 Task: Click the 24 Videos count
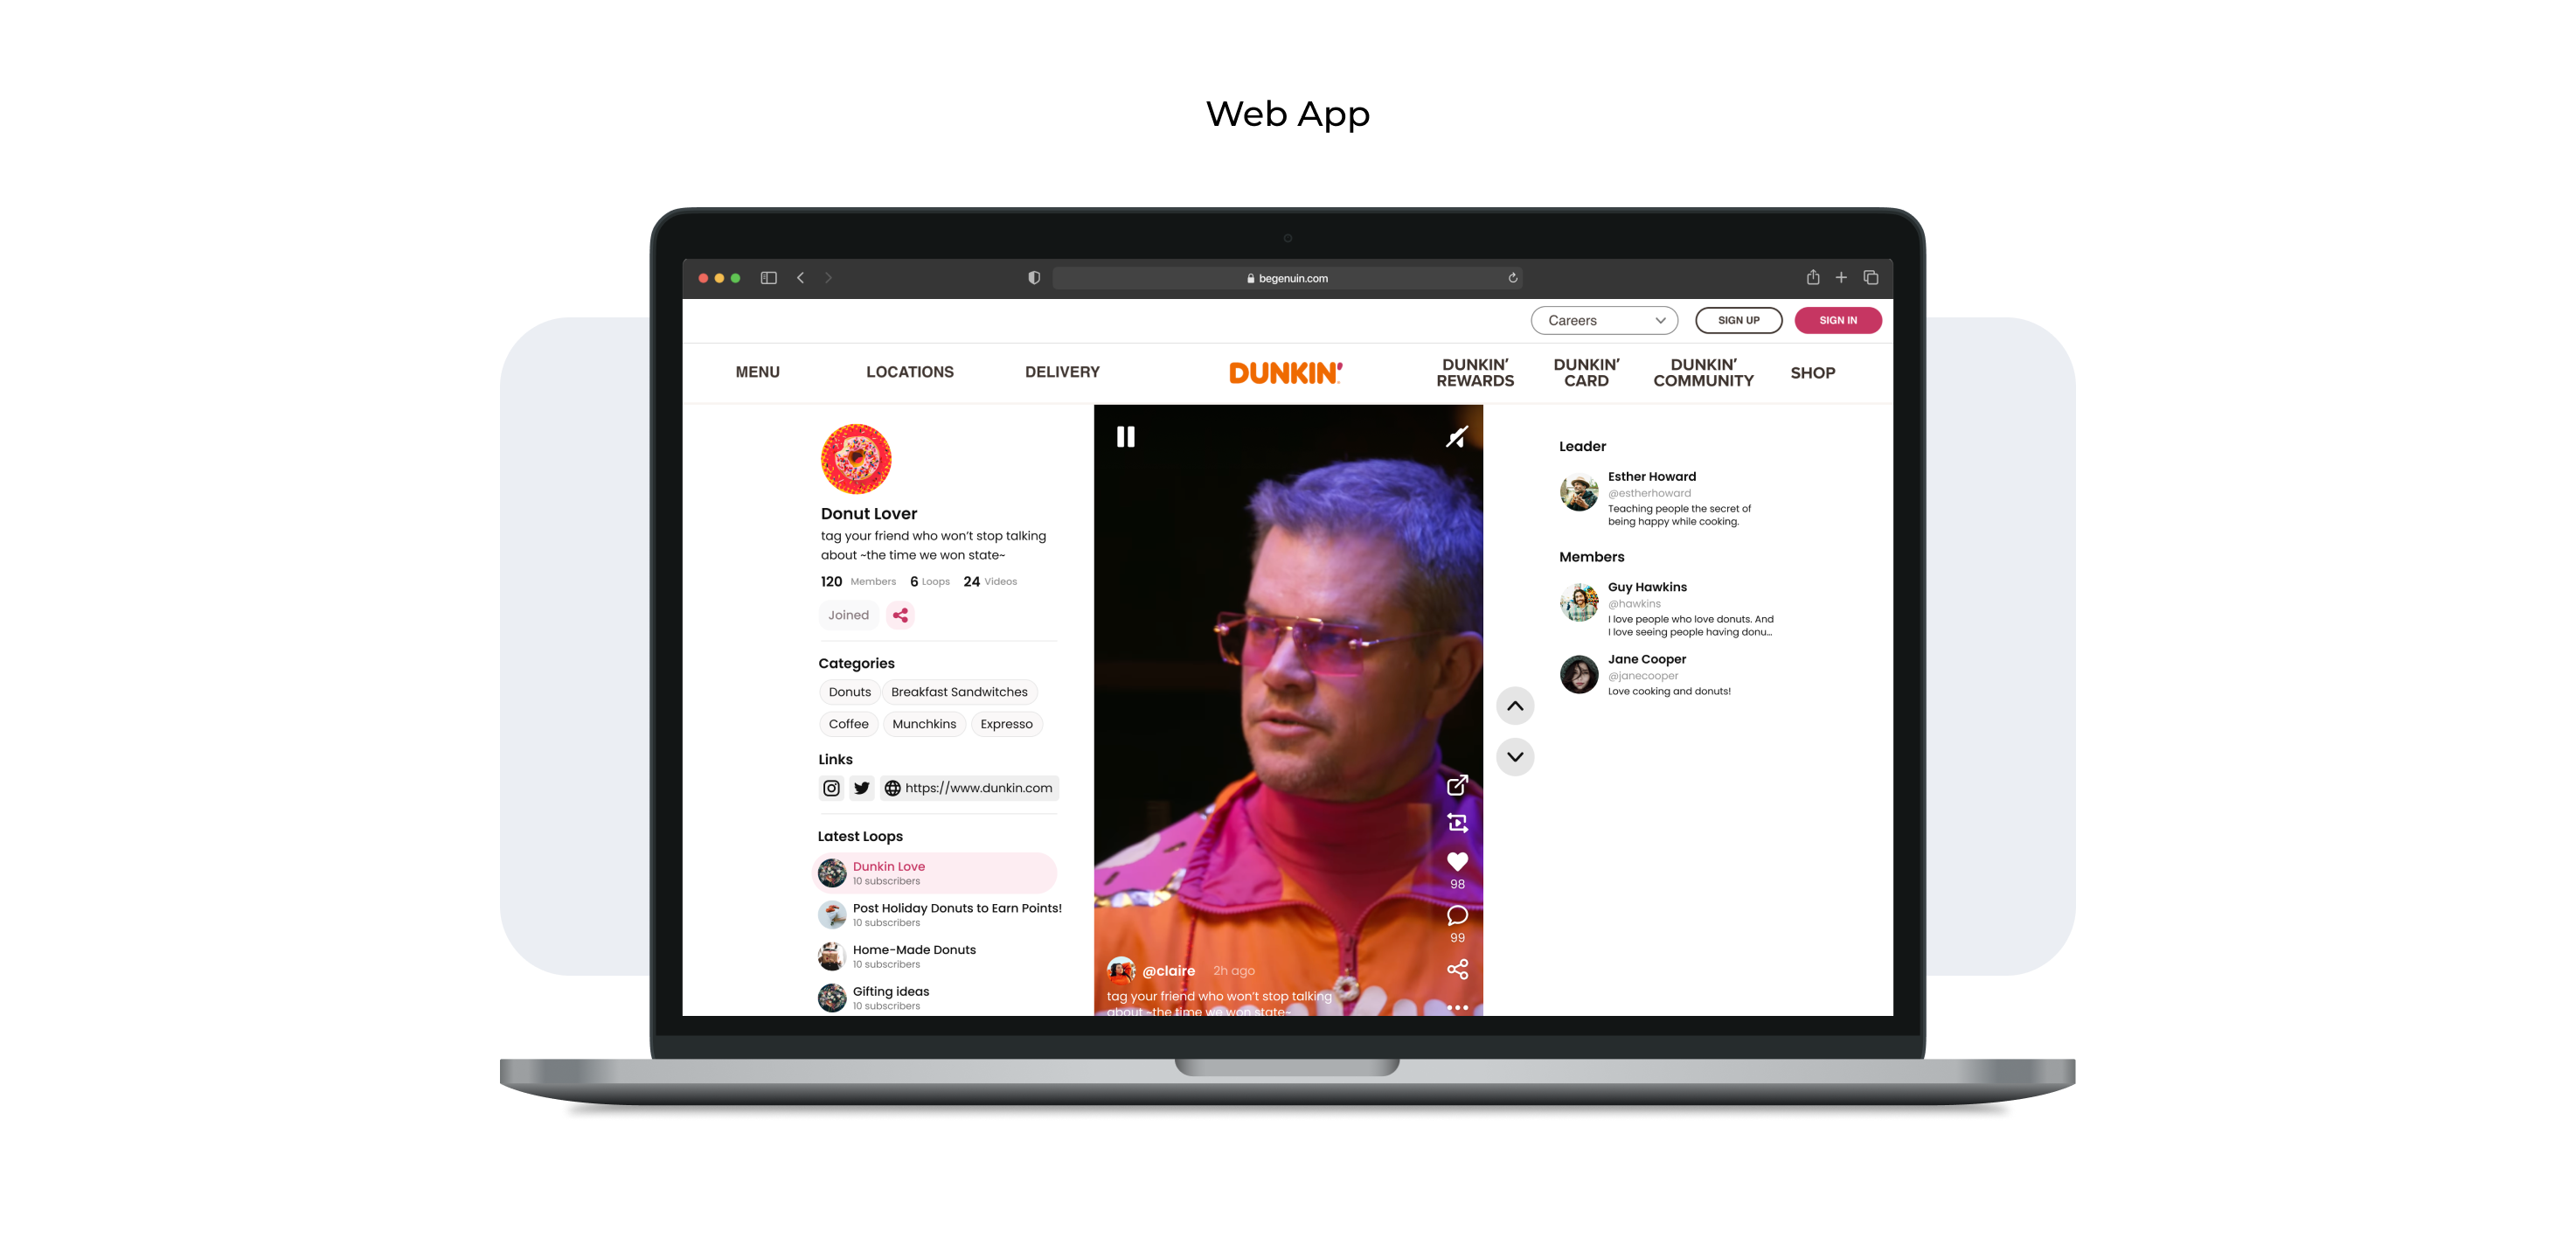[x=990, y=582]
